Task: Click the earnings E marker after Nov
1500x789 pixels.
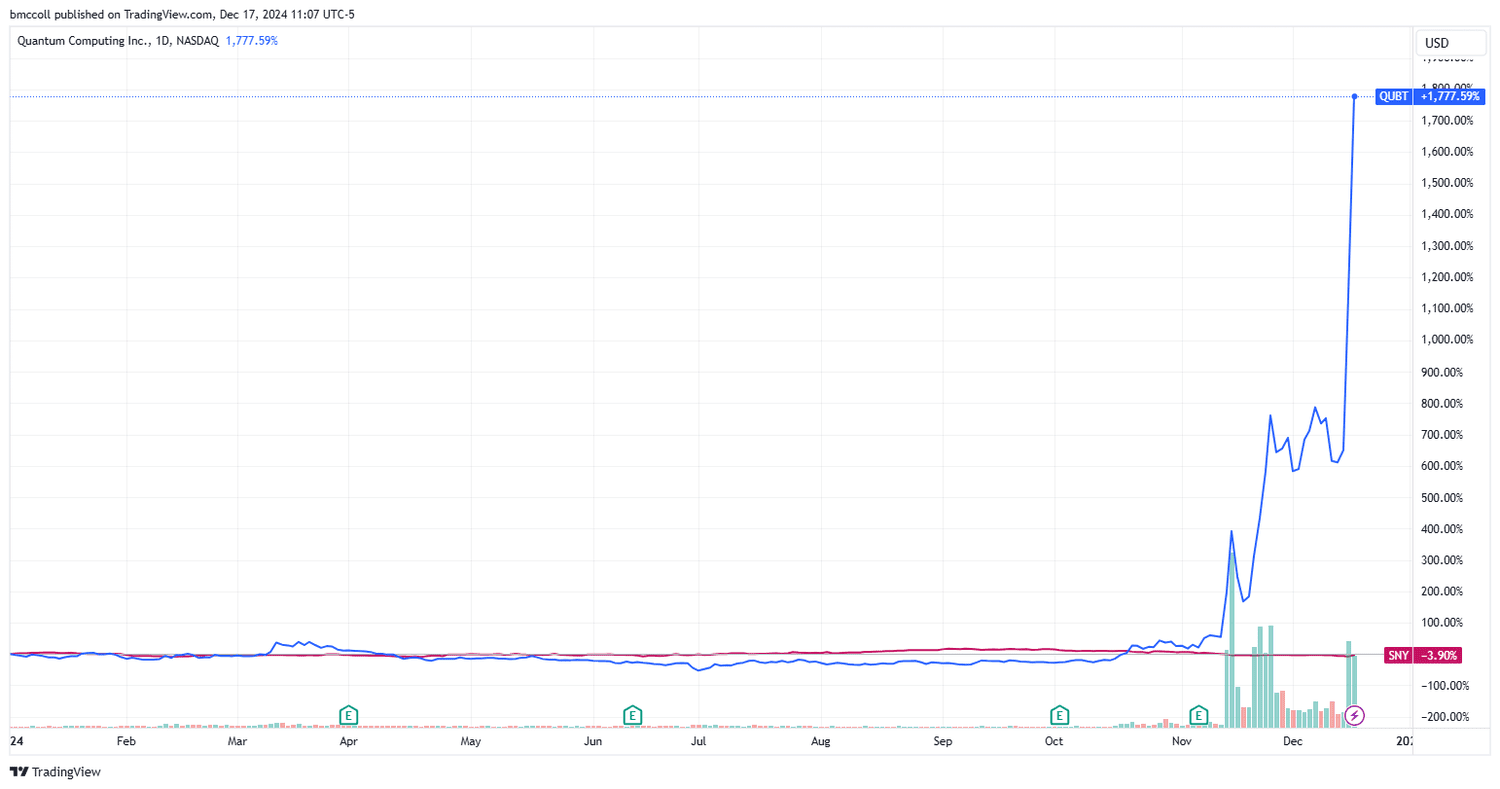Action: 1198,715
